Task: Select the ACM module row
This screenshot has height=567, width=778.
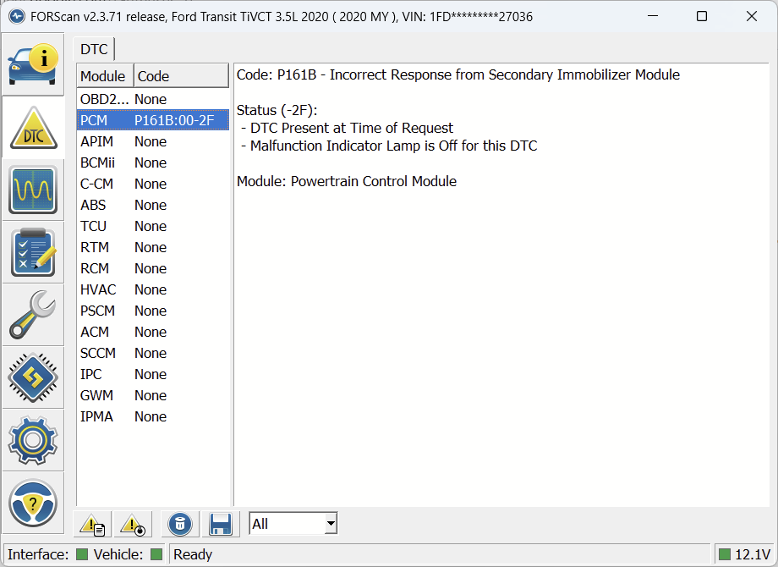Action: click(x=153, y=332)
